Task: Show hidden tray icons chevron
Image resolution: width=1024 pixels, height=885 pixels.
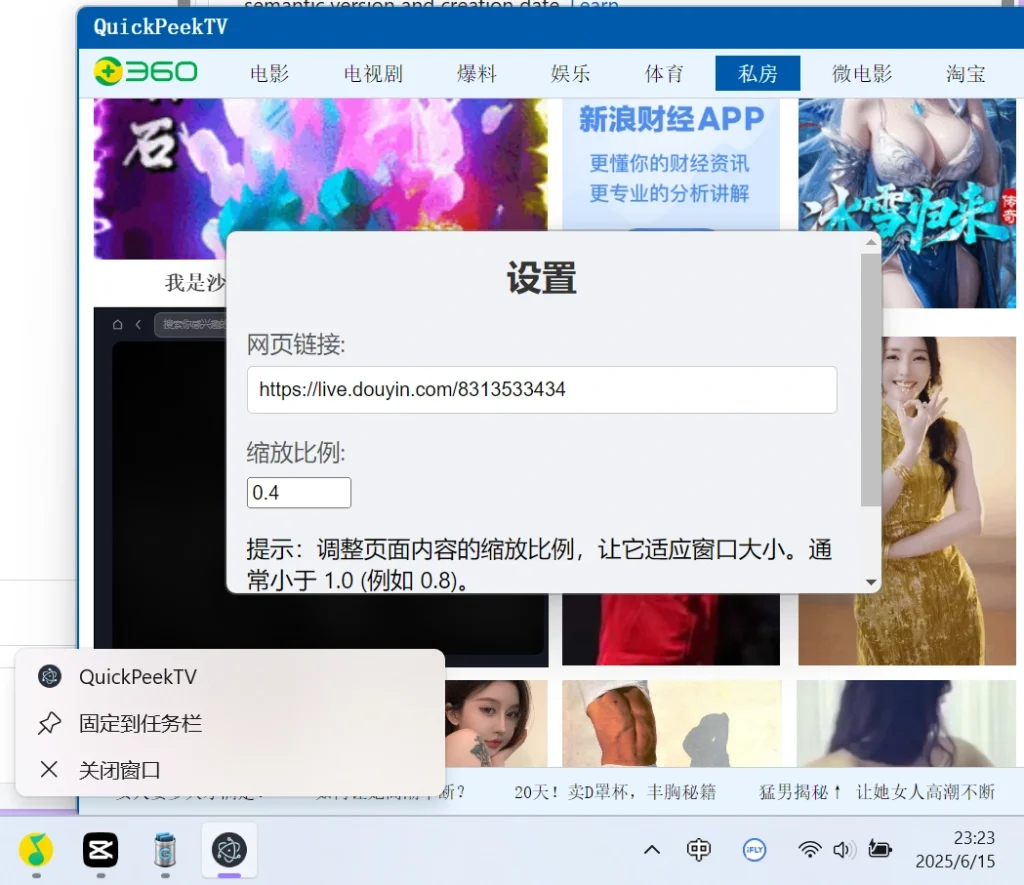Action: 652,850
